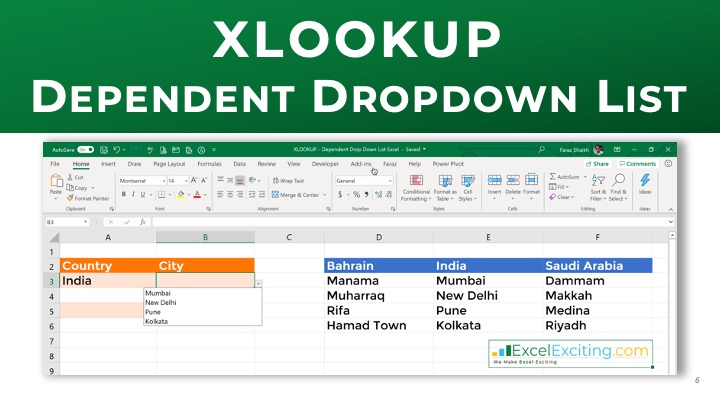Click the Insert cells icon
This screenshot has width=720, height=405.
[x=495, y=180]
